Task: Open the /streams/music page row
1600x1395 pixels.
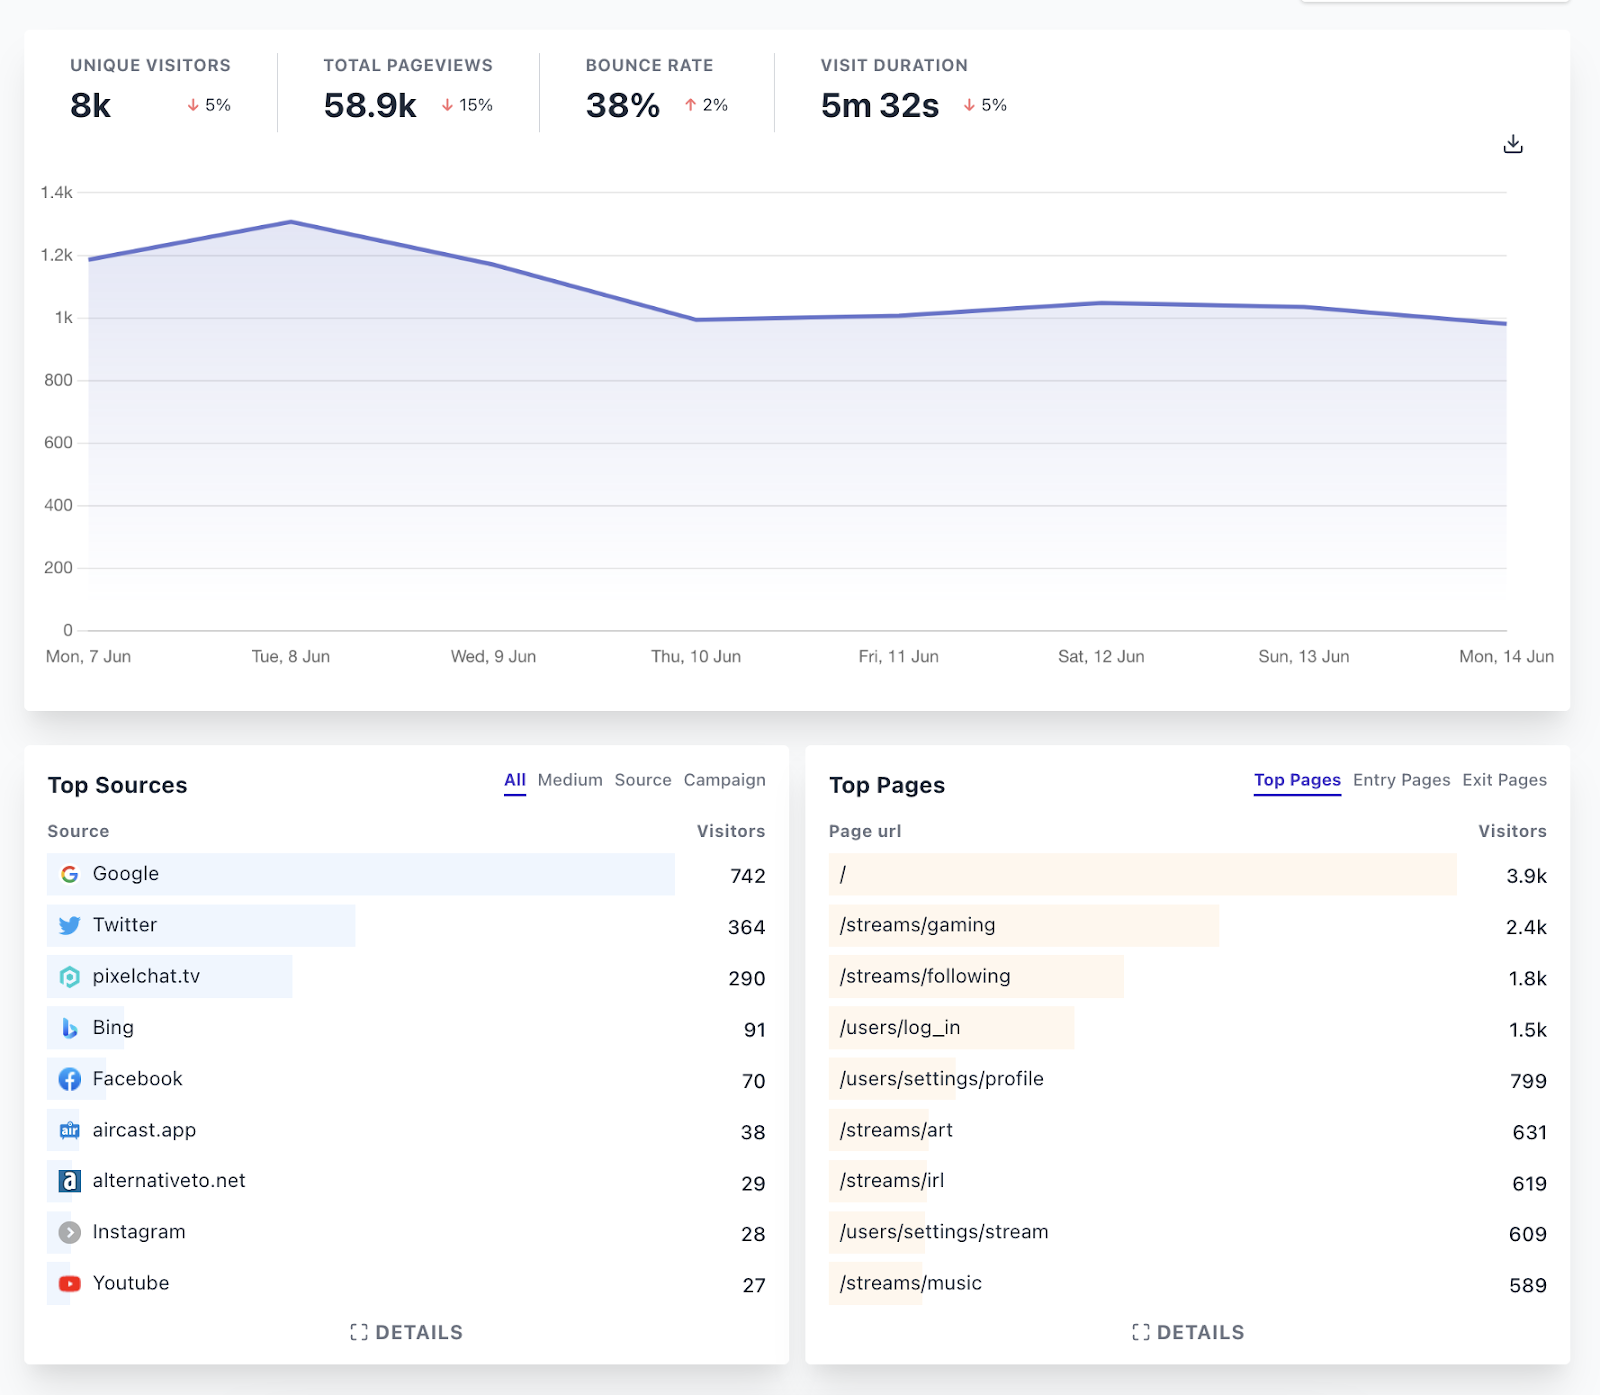Action: coord(1188,1283)
